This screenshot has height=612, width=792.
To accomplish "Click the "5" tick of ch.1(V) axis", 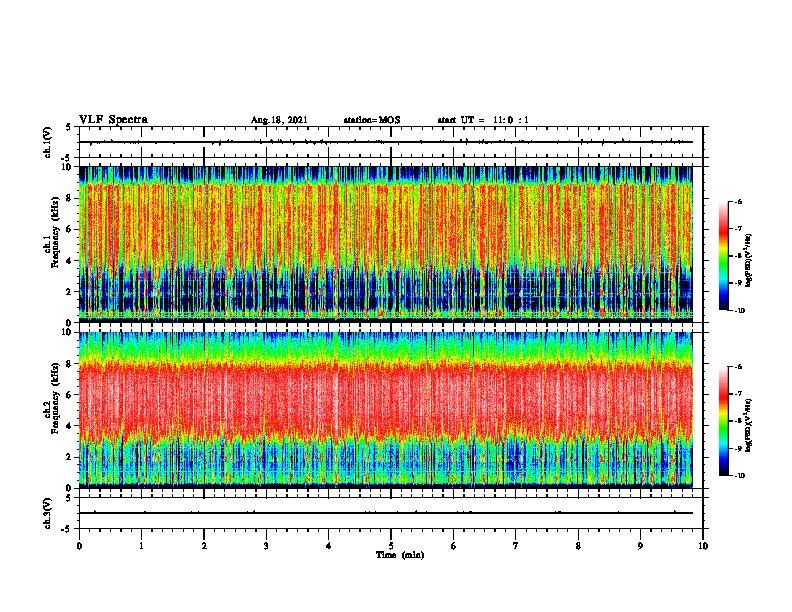I will coord(70,127).
